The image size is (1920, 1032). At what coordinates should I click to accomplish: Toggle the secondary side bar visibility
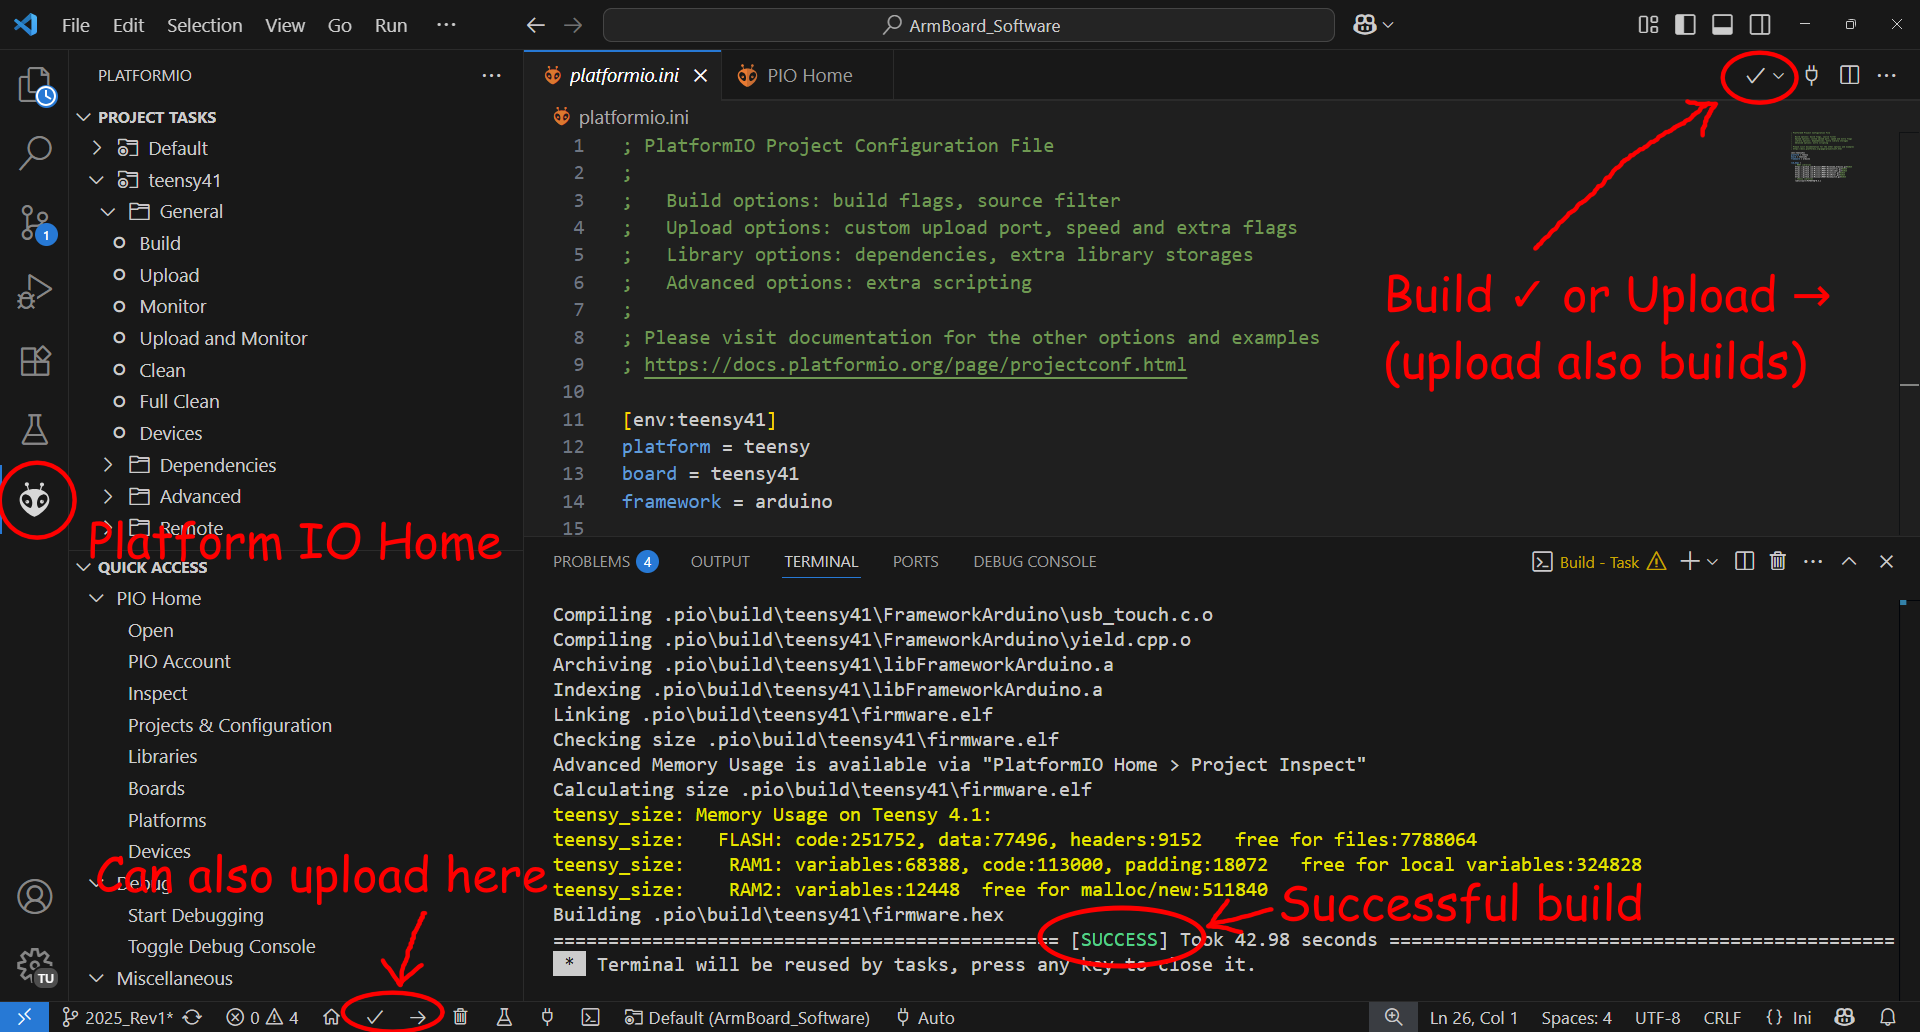pyautogui.click(x=1759, y=24)
